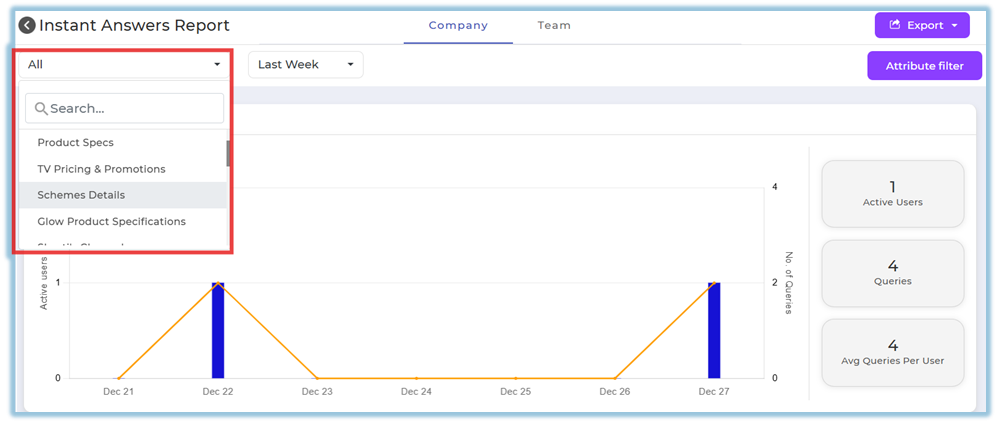Click the Avg Queries Per User card
Screen dimensions: 997x423
point(892,352)
